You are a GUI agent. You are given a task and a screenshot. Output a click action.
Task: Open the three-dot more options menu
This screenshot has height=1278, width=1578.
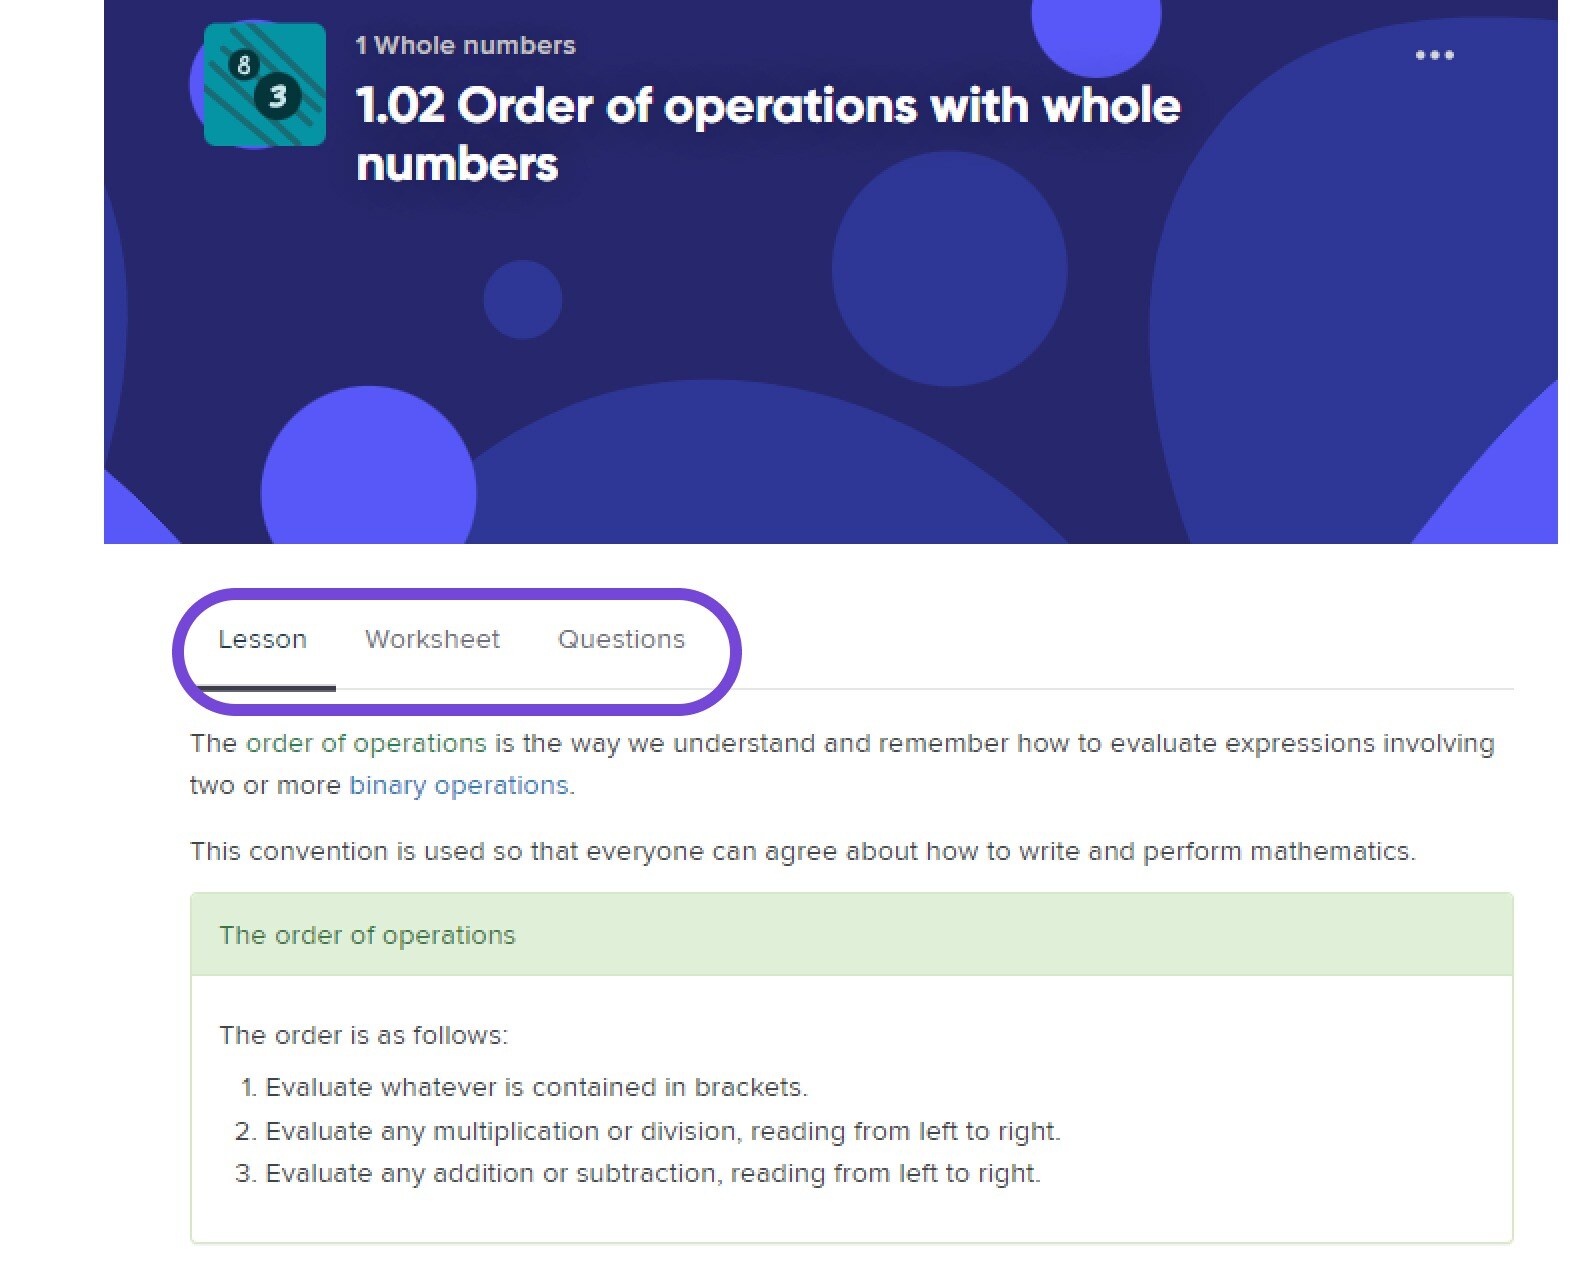point(1434,56)
